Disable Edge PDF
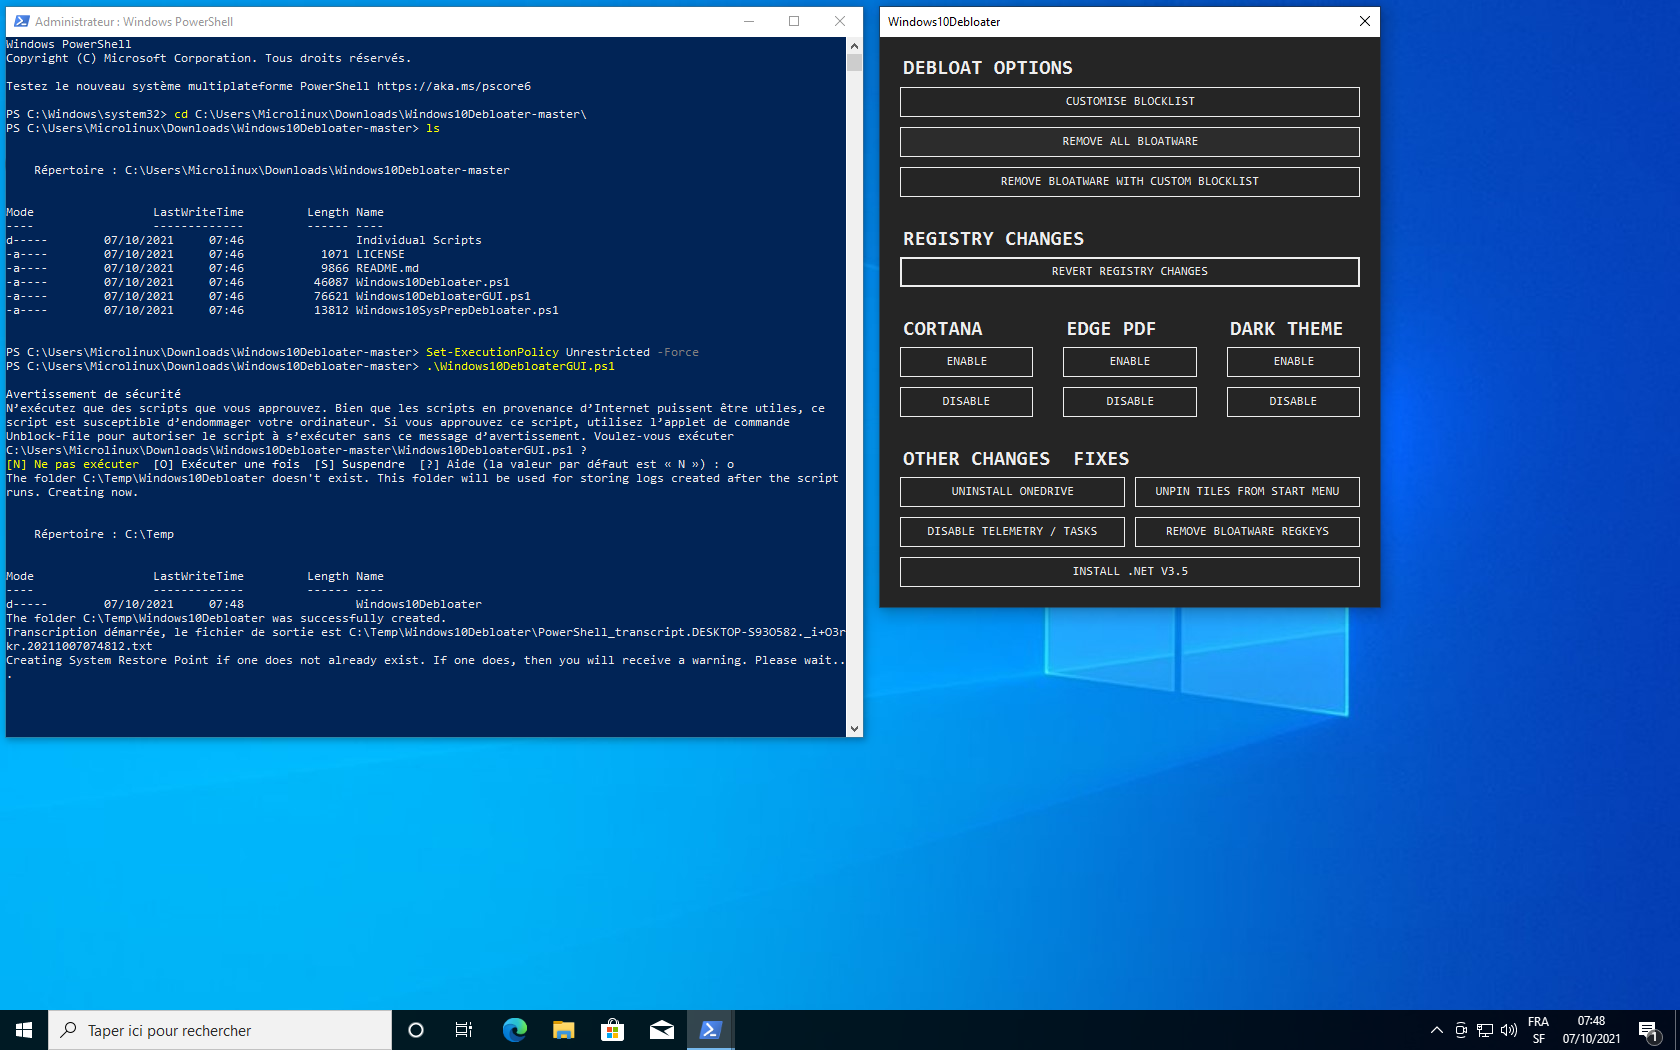 [1130, 402]
